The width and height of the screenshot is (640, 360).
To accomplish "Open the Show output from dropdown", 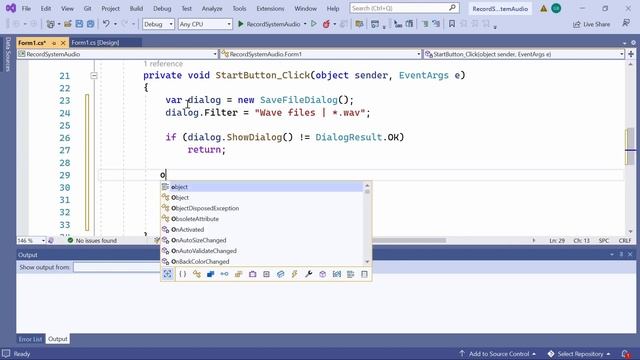I will tap(118, 267).
